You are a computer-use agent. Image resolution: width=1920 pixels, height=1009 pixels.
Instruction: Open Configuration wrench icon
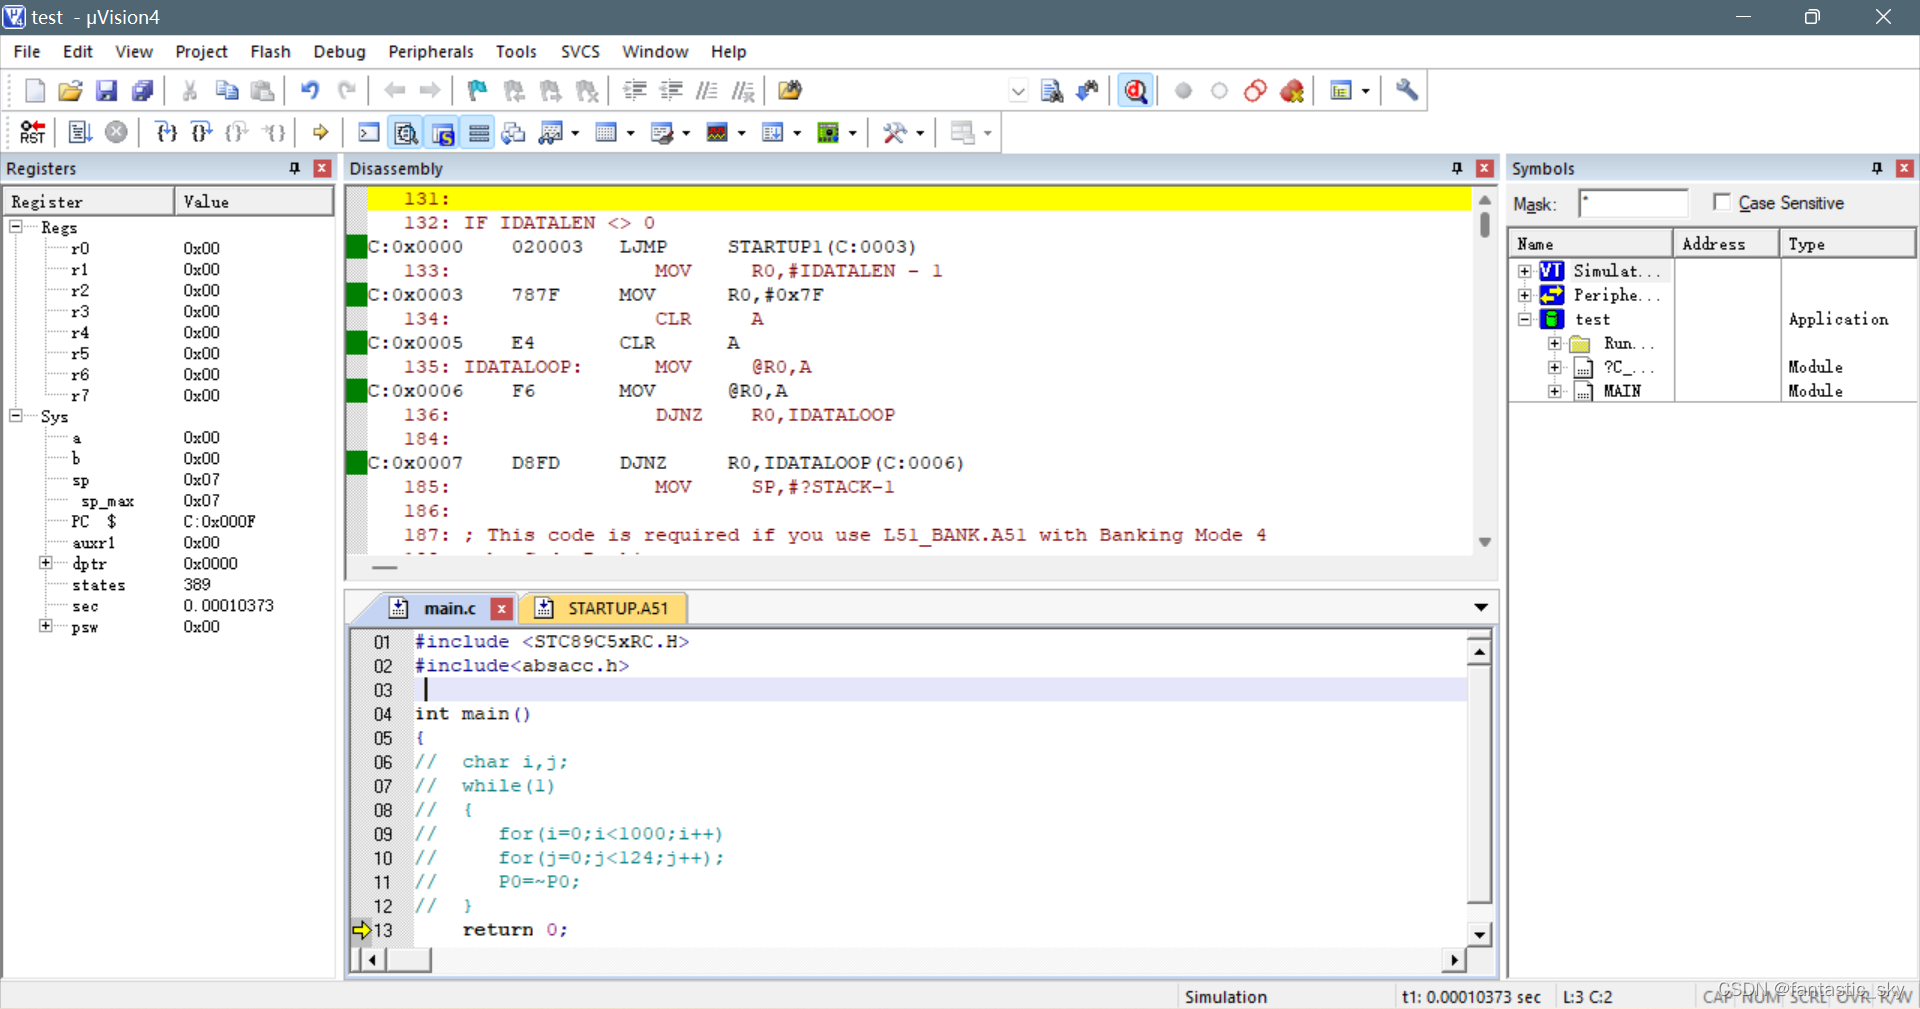click(1407, 90)
